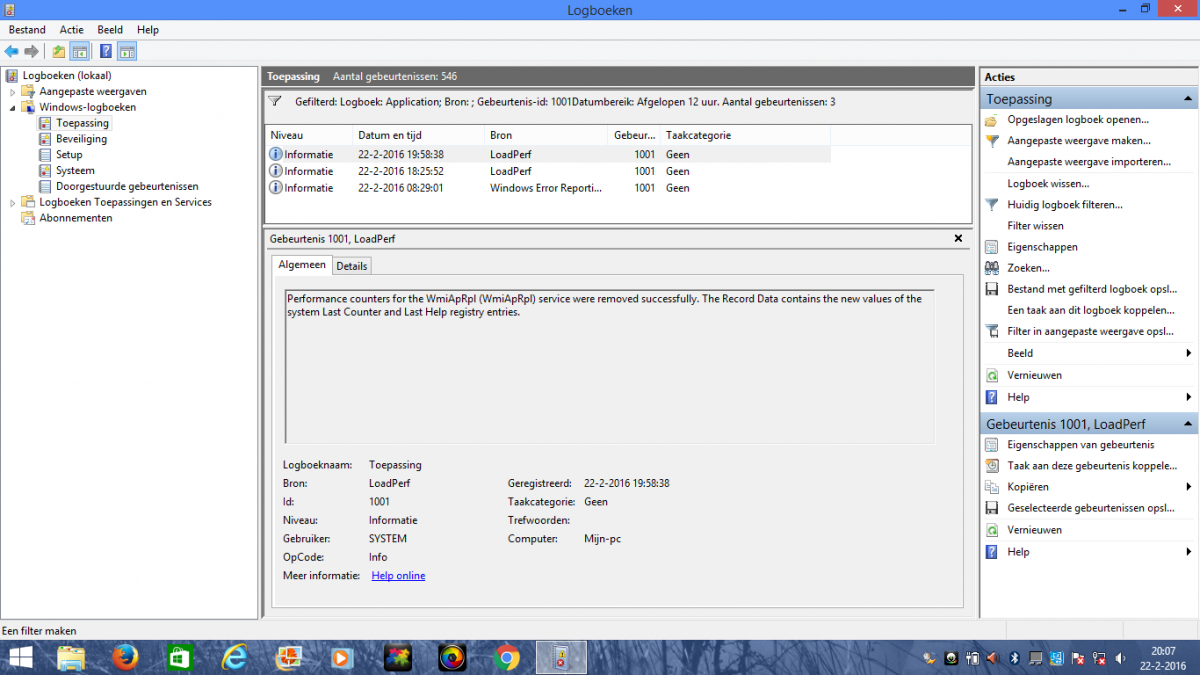Switch to the Details tab
The width and height of the screenshot is (1200, 675).
[x=352, y=266]
